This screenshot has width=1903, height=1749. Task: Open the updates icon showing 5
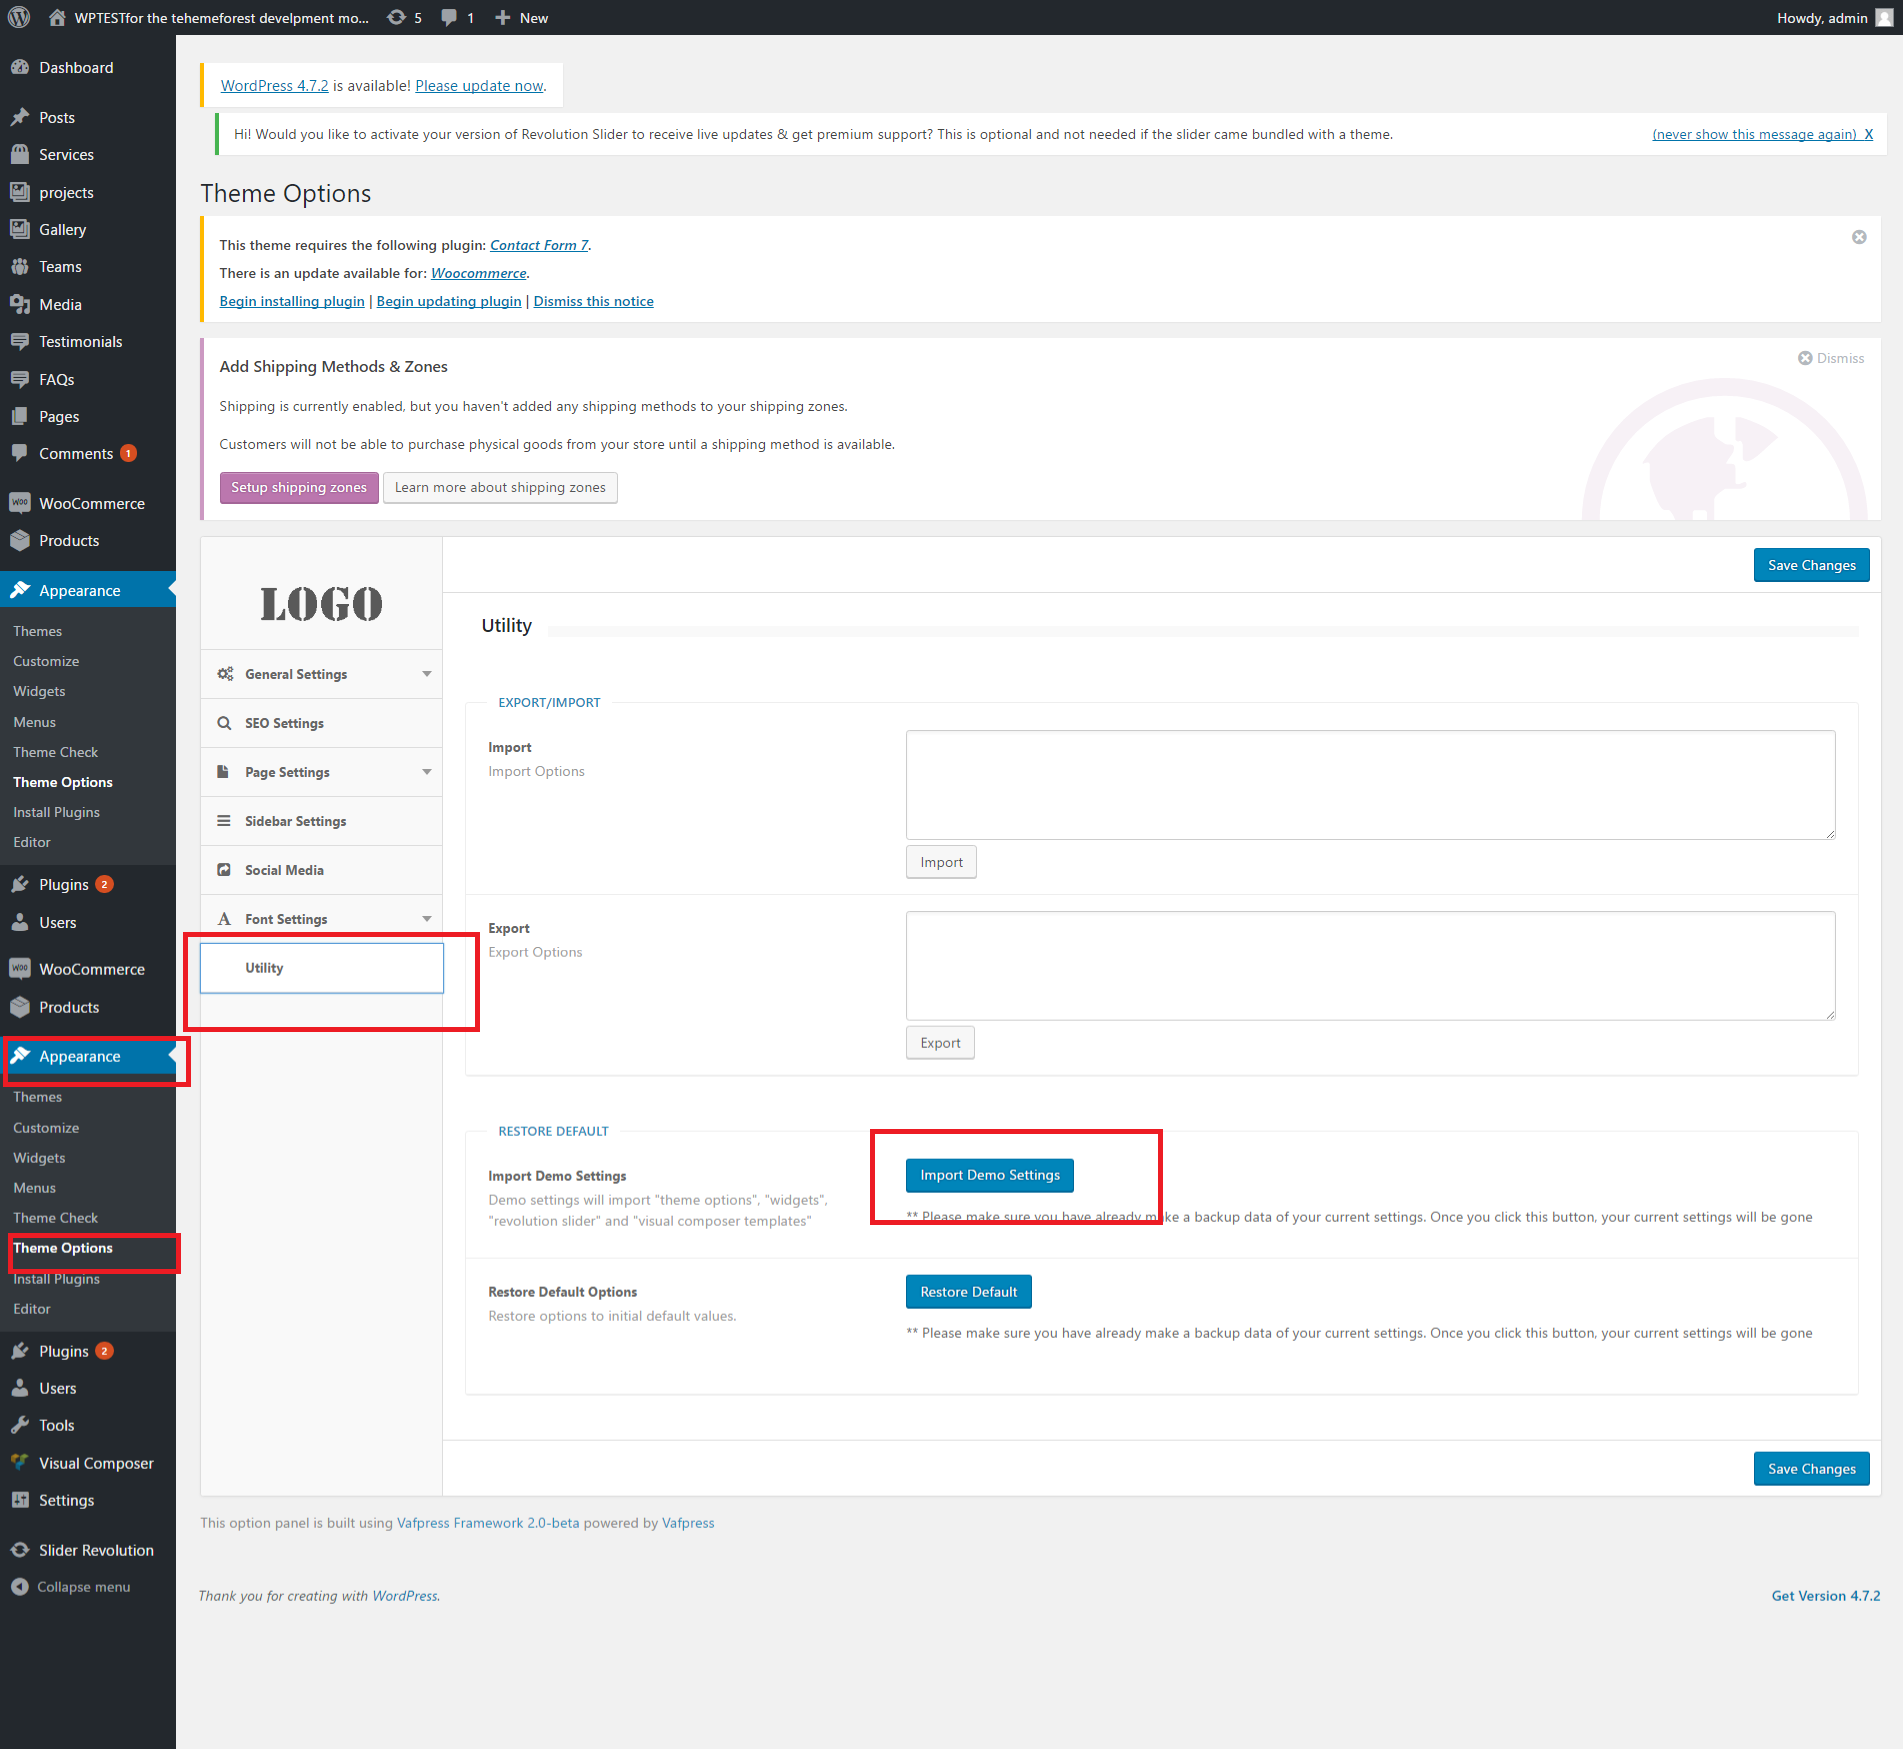(x=397, y=17)
